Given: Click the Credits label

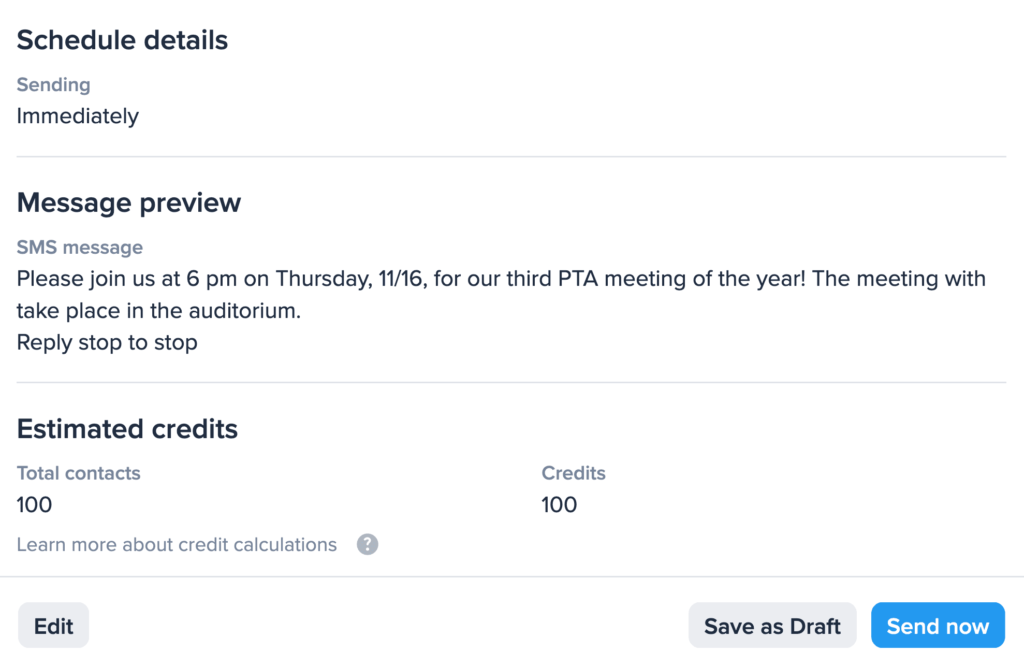Looking at the screenshot, I should point(573,473).
